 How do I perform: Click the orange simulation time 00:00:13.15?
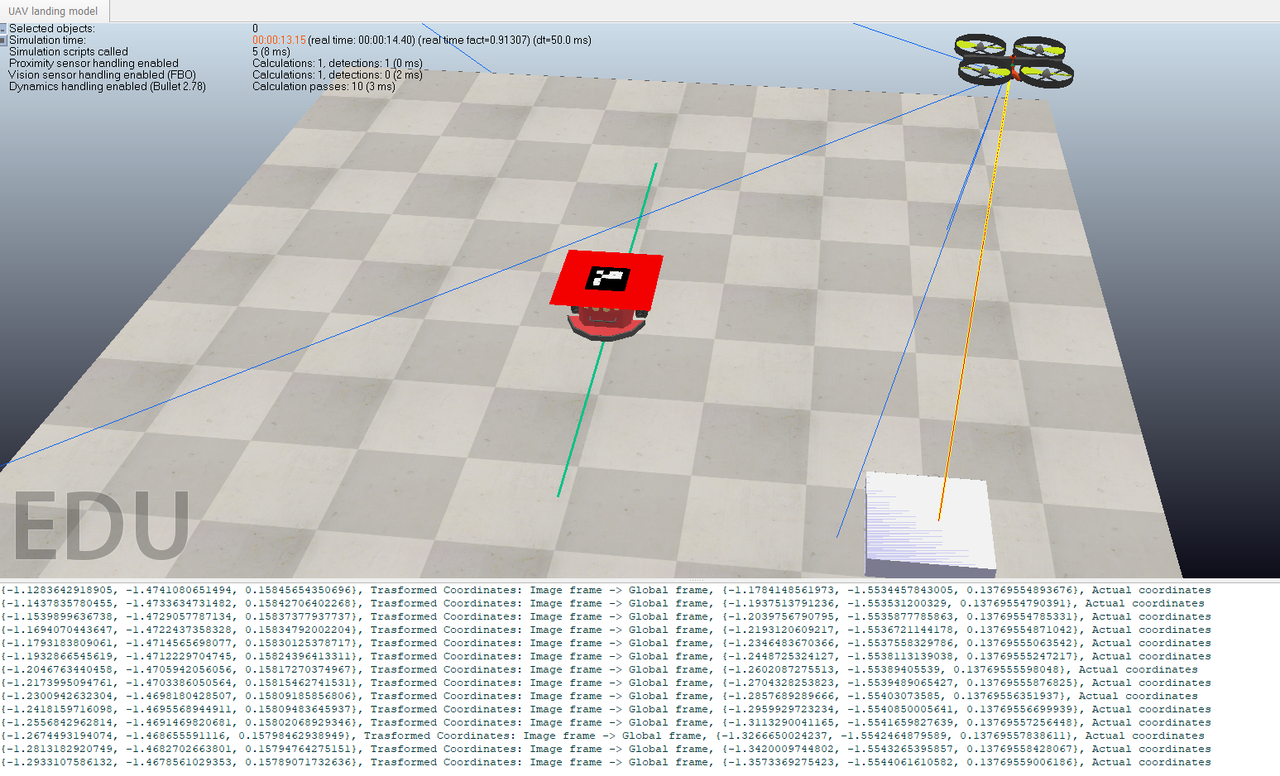tap(279, 40)
